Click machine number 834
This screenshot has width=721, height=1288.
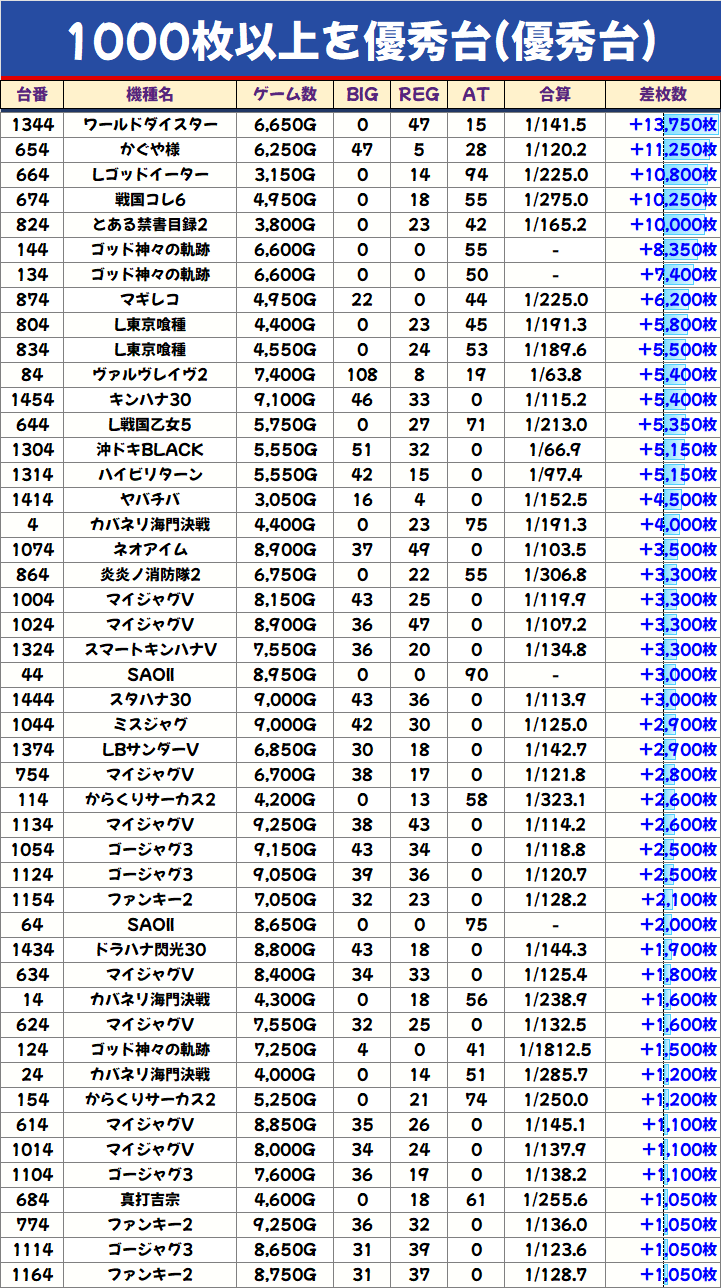coord(32,350)
